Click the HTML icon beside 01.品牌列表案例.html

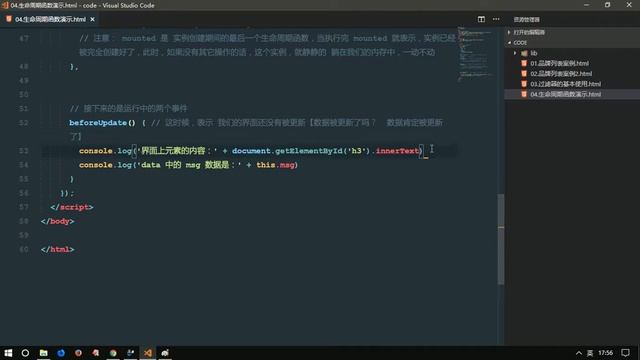[x=524, y=63]
